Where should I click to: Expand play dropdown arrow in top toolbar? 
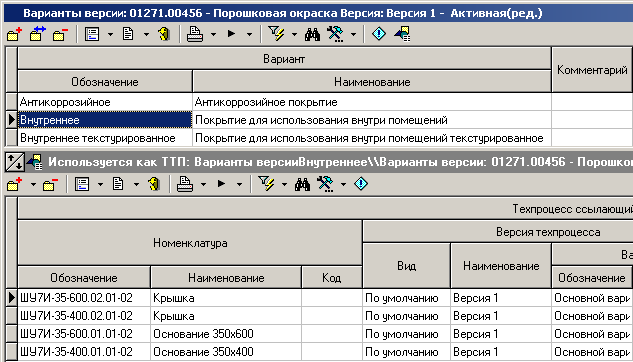(249, 35)
